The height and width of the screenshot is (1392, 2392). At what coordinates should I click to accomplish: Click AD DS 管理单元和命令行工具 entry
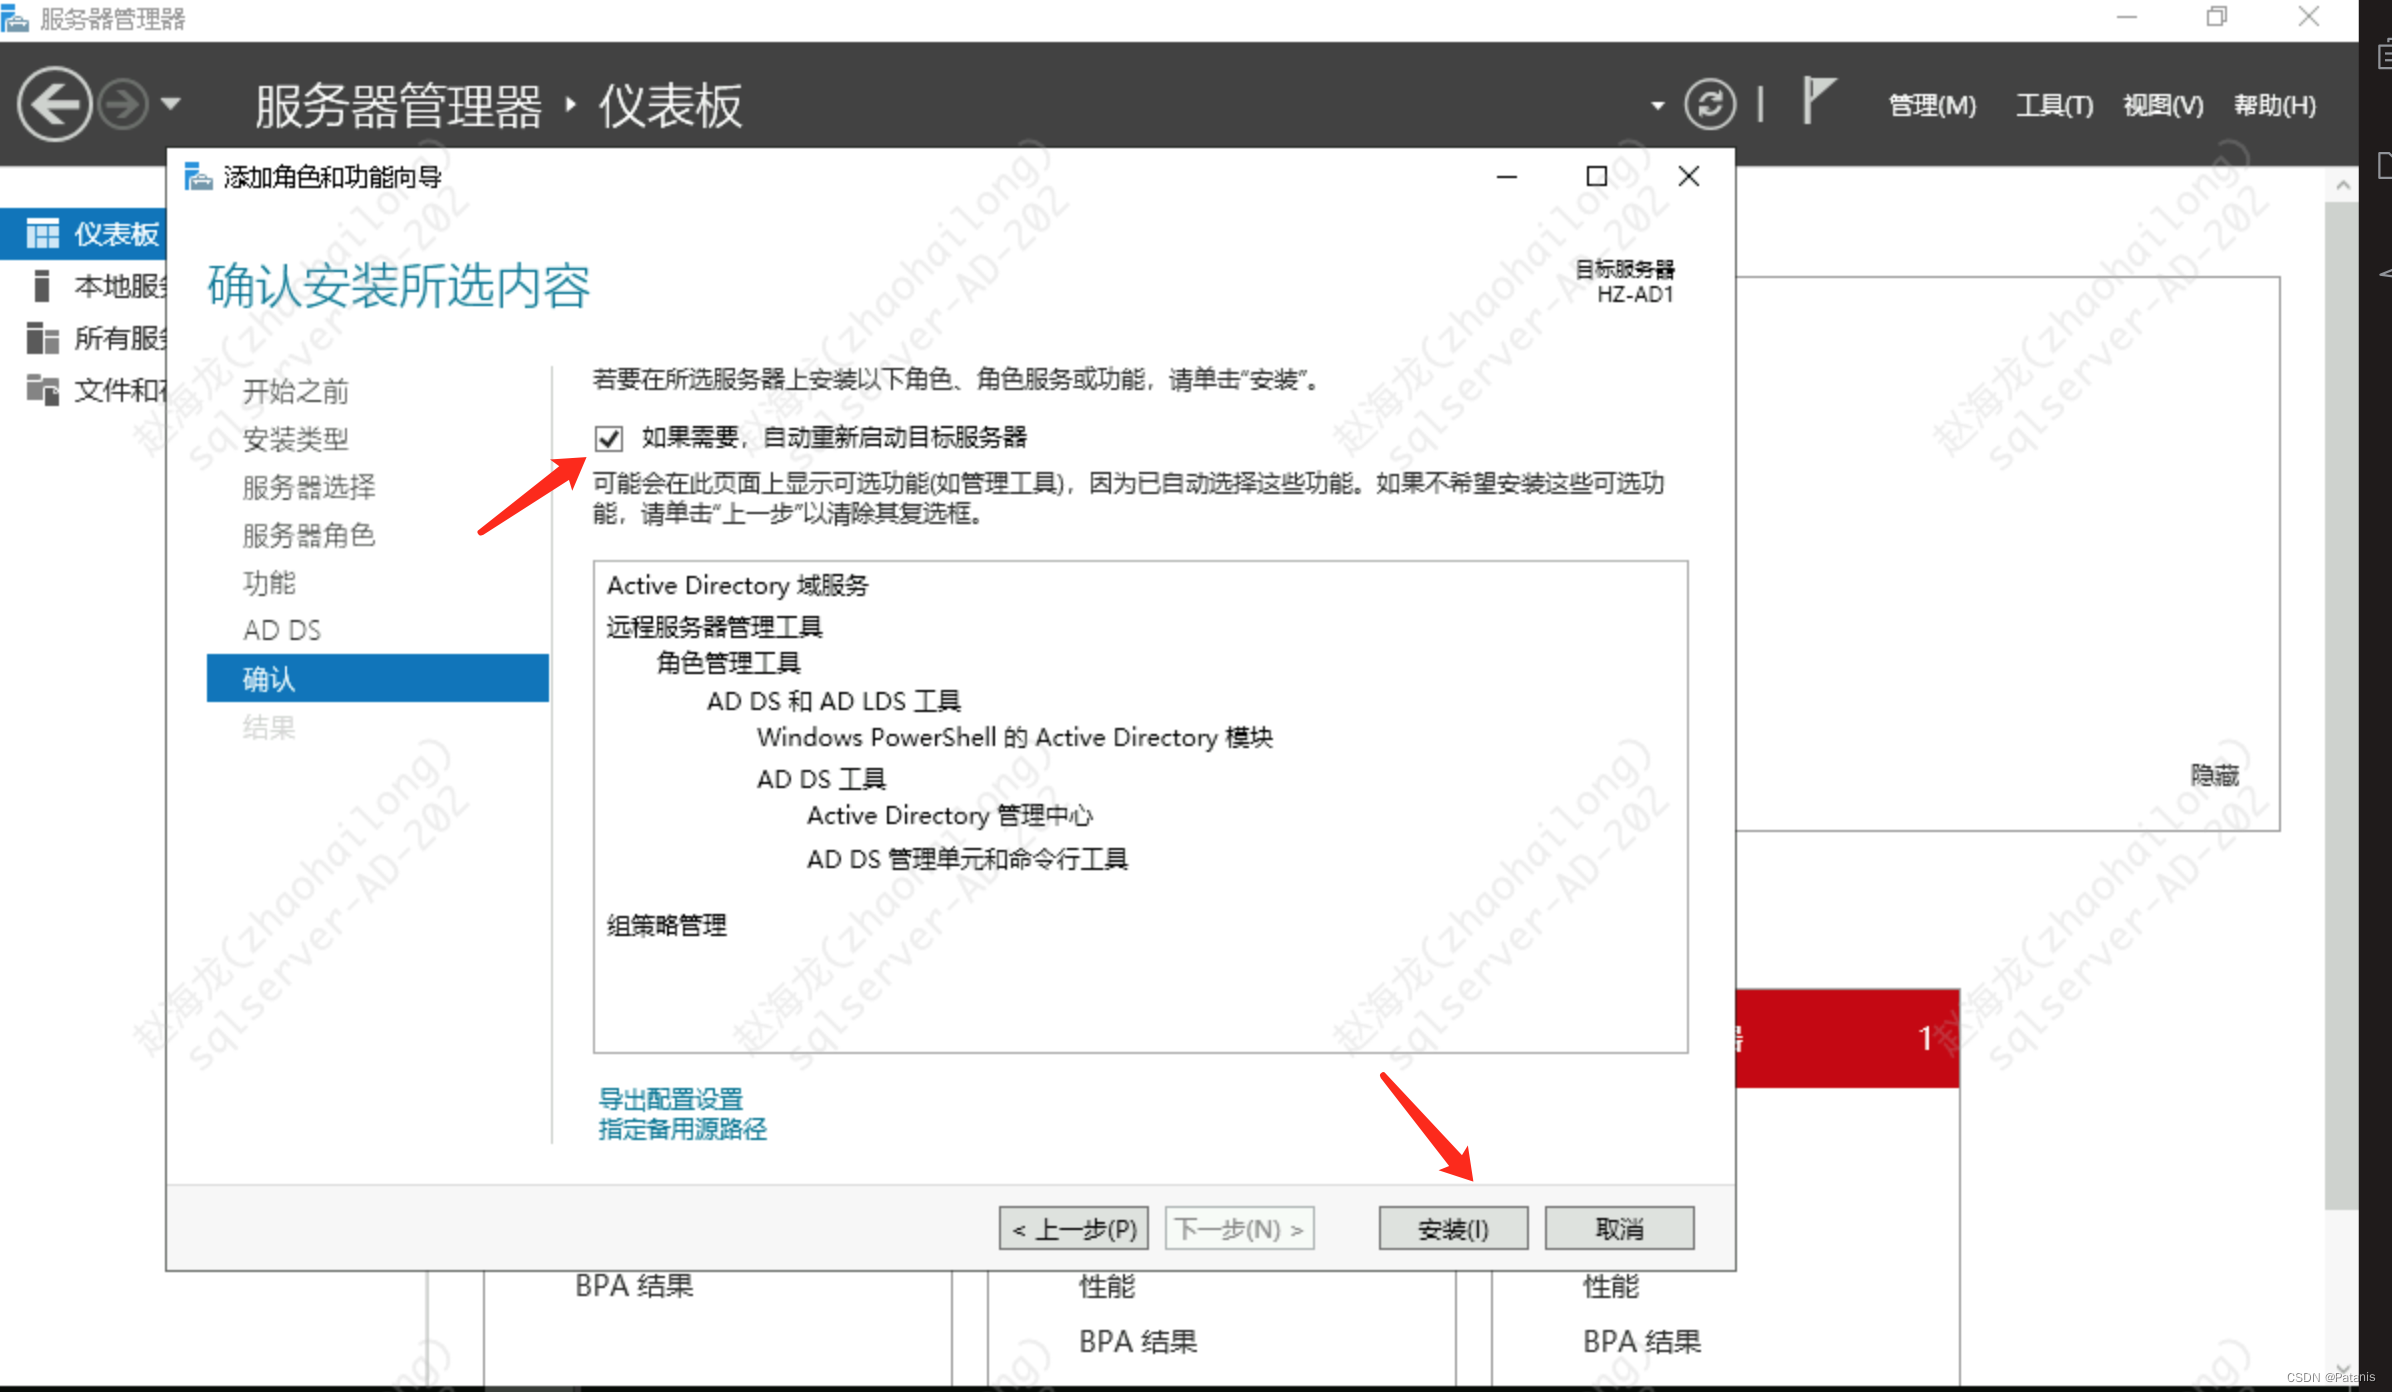(x=967, y=859)
